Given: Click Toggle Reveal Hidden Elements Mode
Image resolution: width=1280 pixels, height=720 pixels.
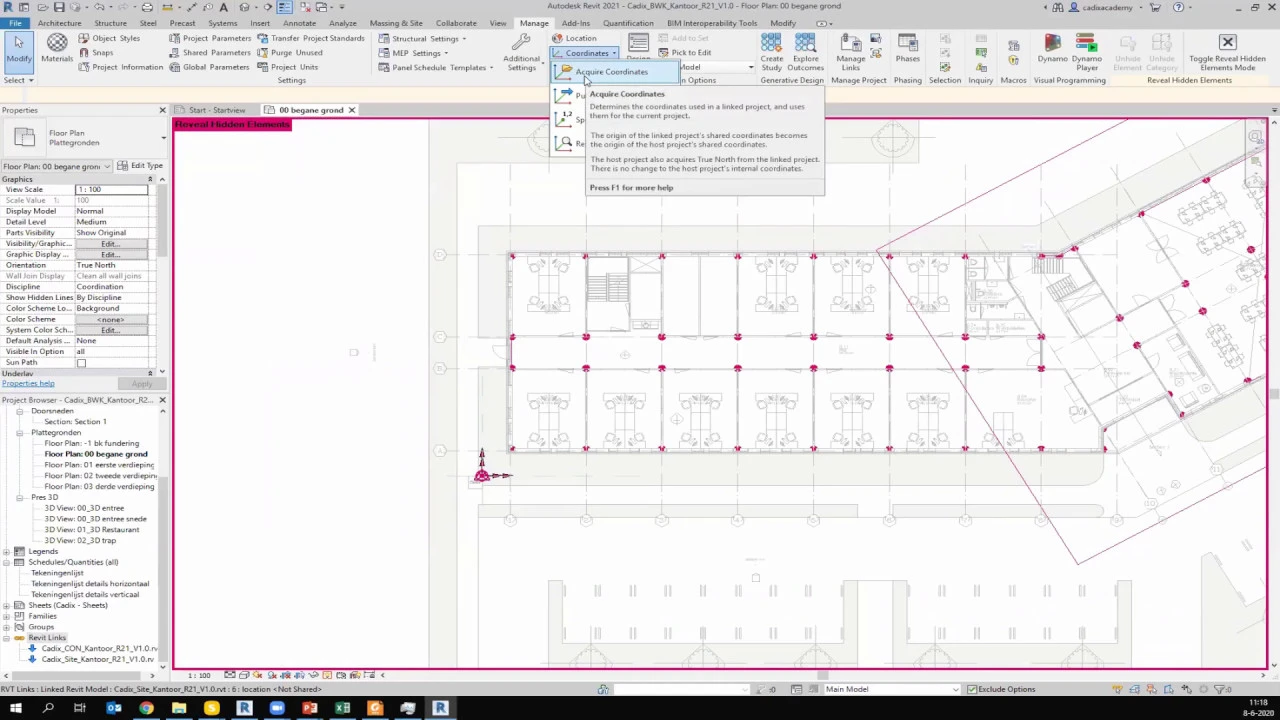Looking at the screenshot, I should [1227, 52].
